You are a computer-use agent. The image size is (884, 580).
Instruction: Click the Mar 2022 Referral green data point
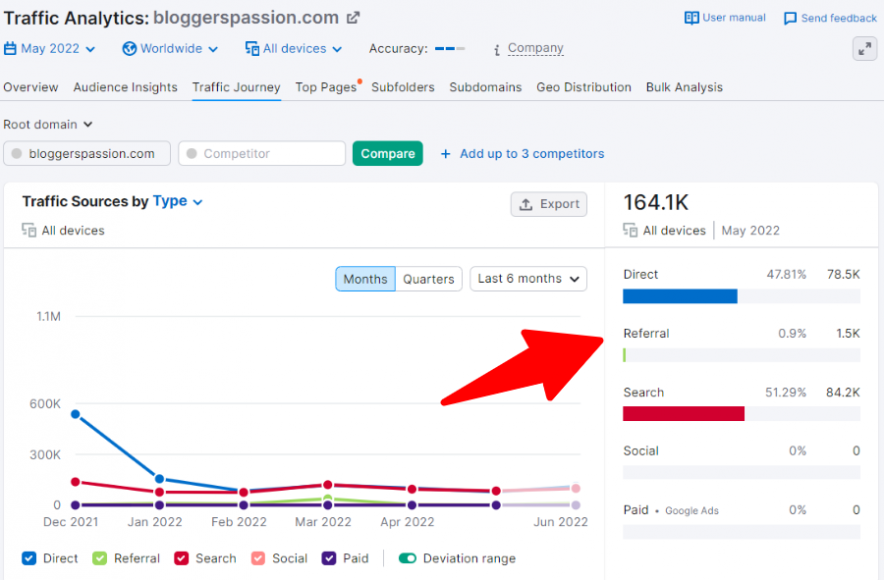click(328, 498)
